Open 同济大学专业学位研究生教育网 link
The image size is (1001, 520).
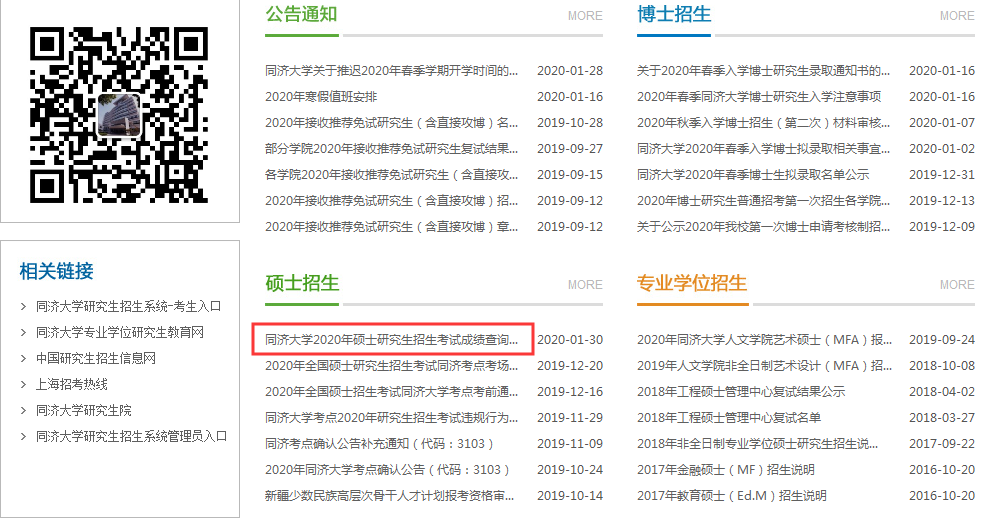pos(120,332)
